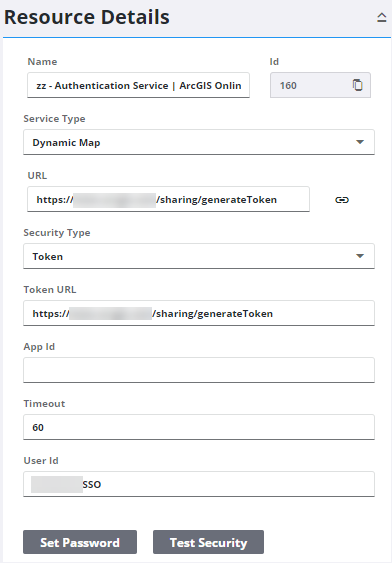Click the Token selected value
The image size is (392, 563).
[x=48, y=256]
